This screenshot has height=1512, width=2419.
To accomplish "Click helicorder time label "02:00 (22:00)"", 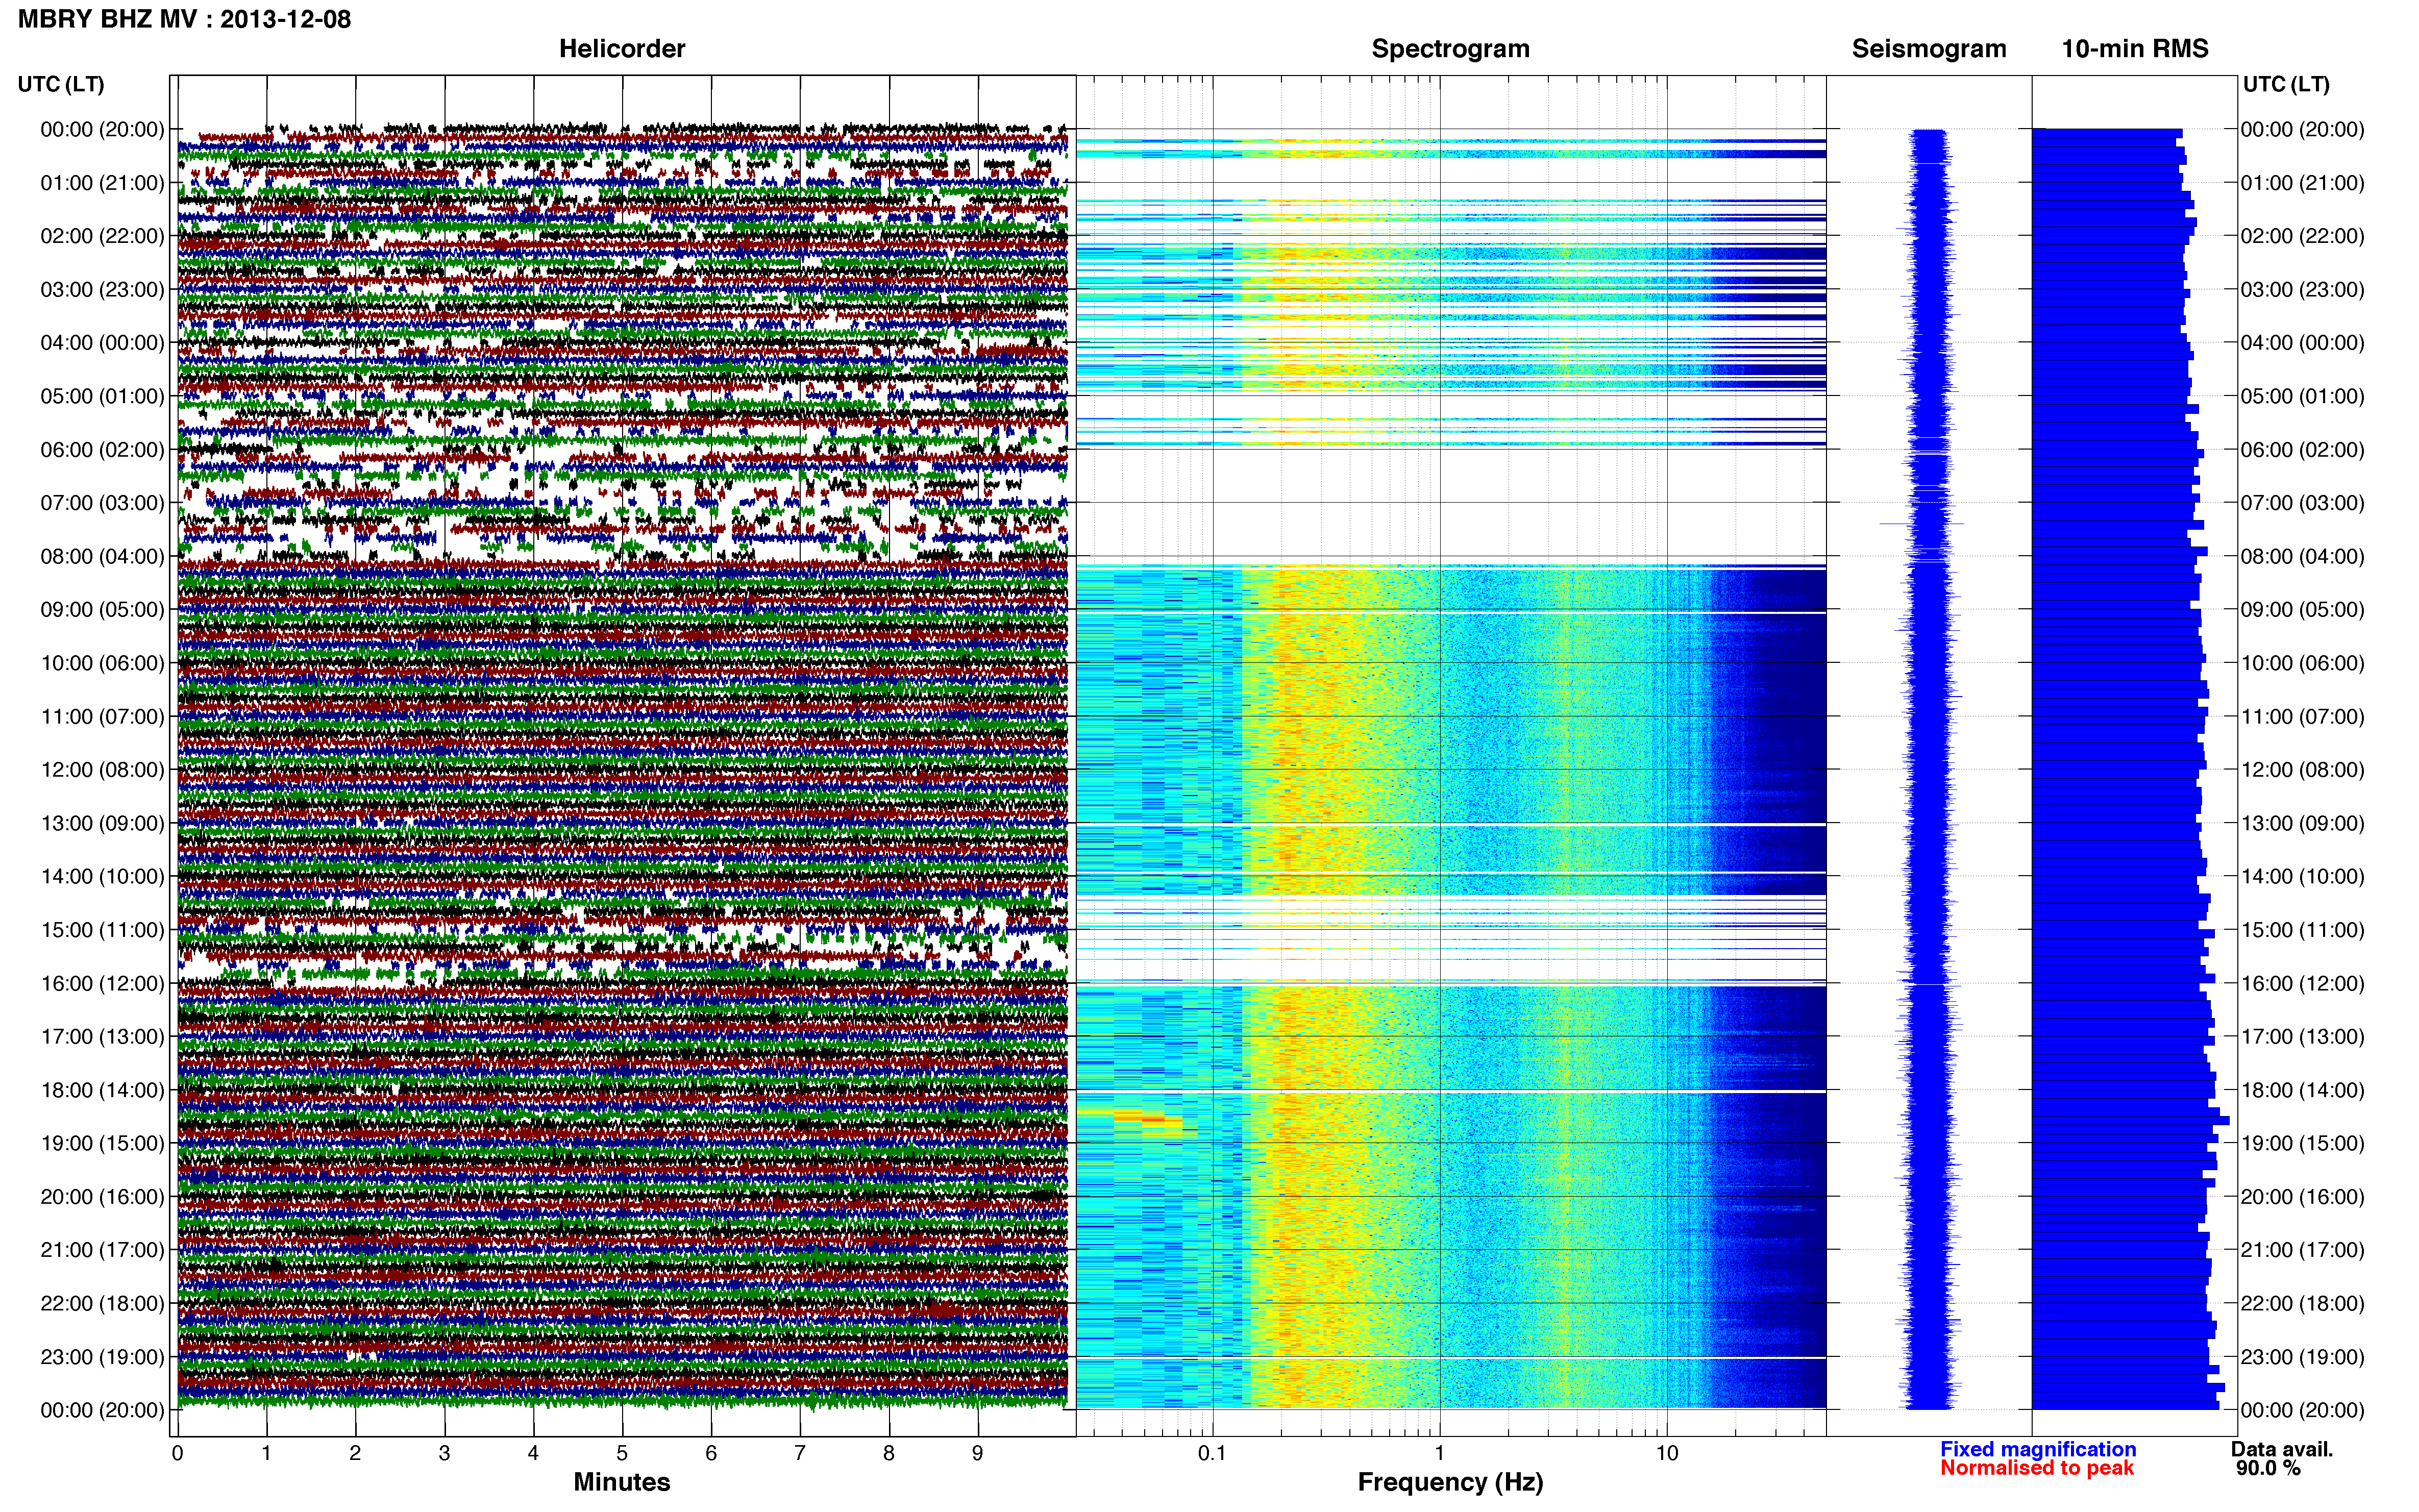I will (x=102, y=236).
